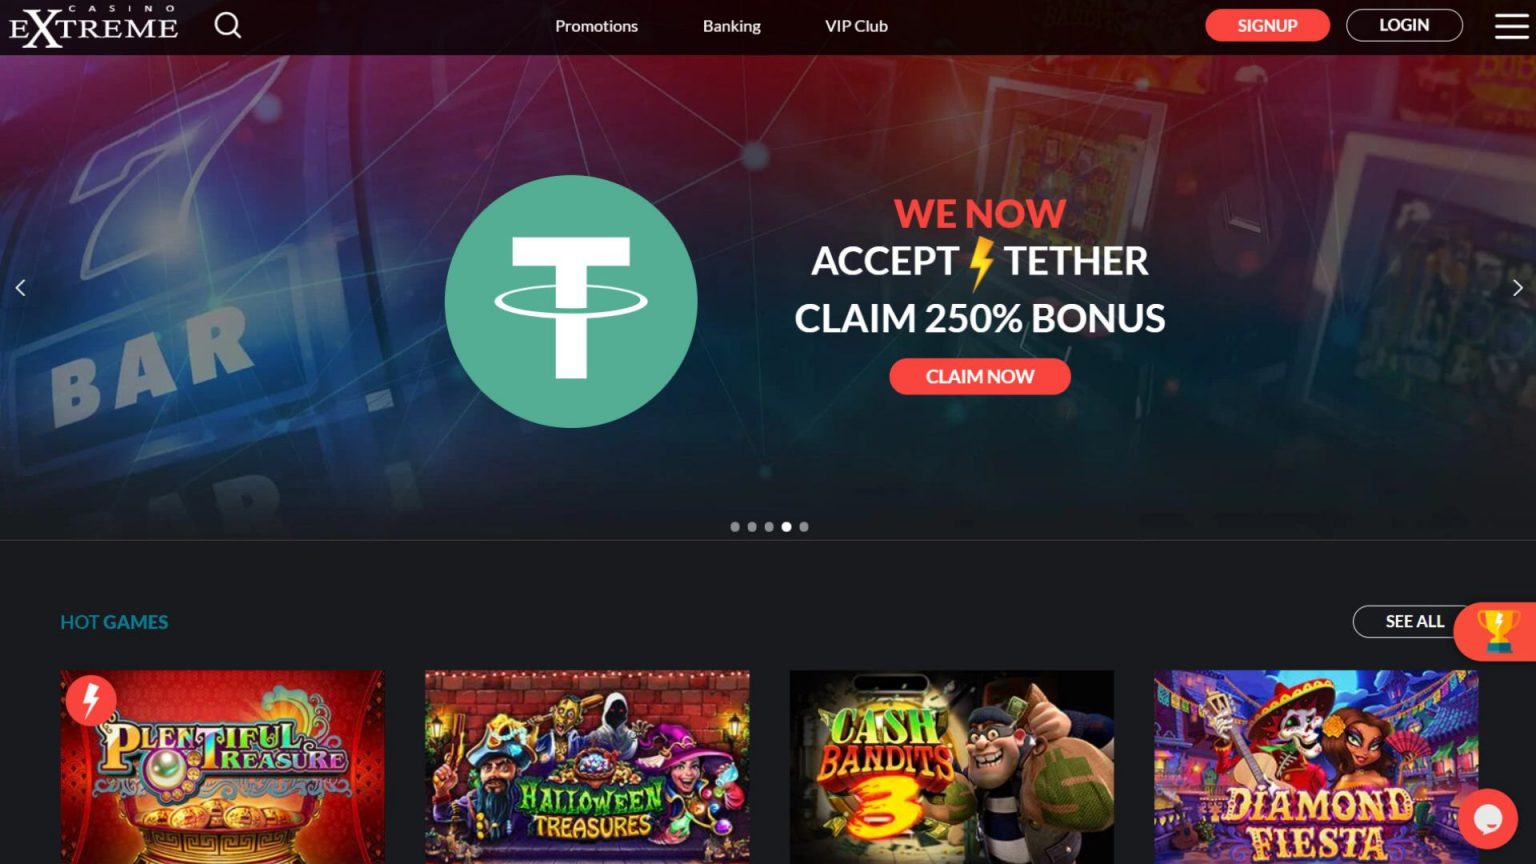Select the second carousel dot
The height and width of the screenshot is (864, 1536).
[x=752, y=527]
